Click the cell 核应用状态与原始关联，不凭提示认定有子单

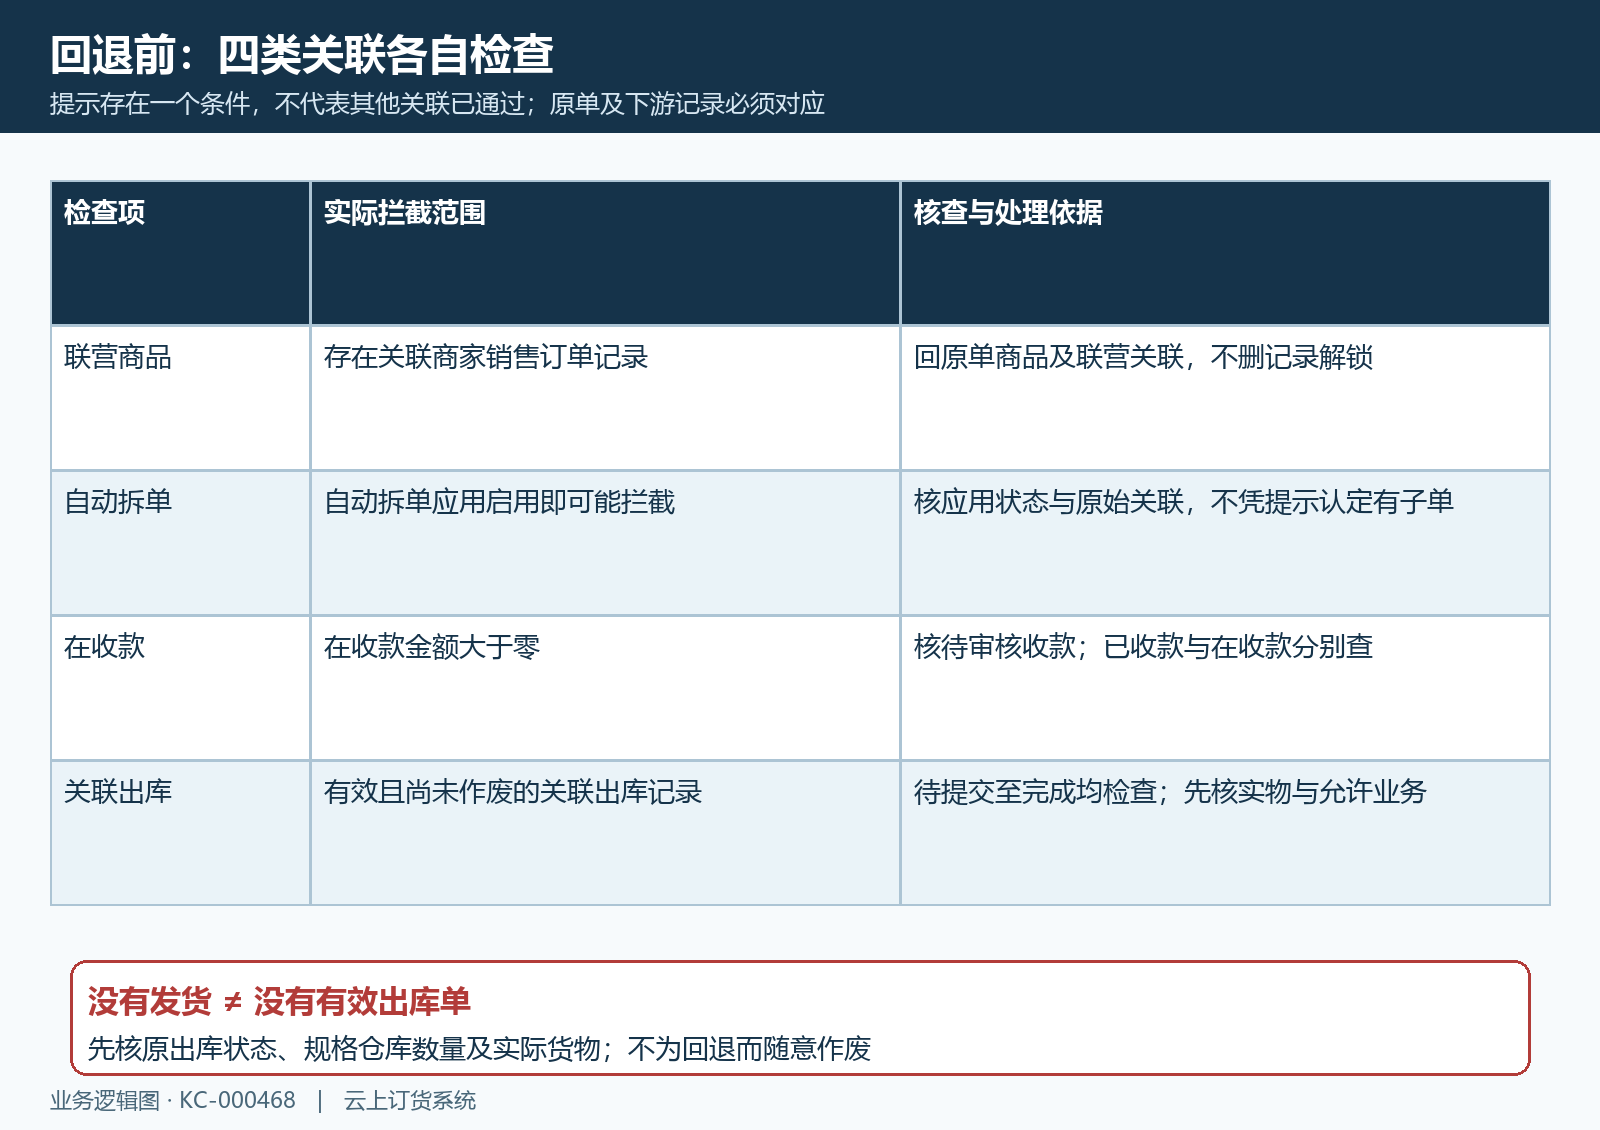pyautogui.click(x=1225, y=543)
